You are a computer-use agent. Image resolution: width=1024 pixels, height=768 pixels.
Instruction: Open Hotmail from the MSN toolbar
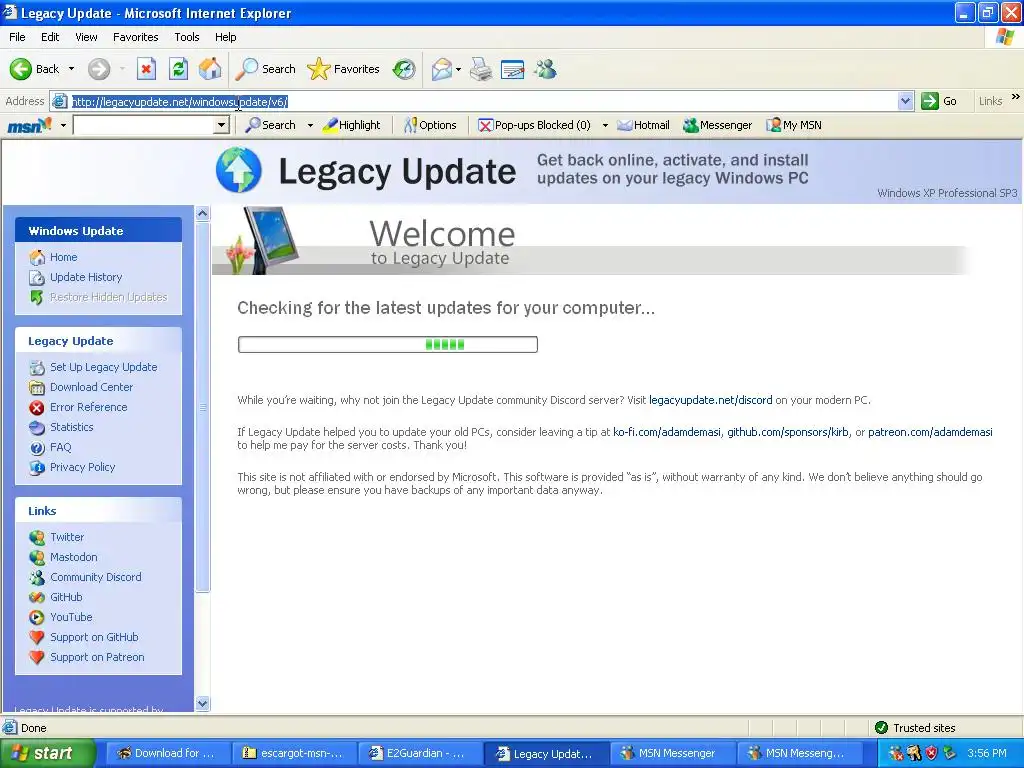(643, 125)
